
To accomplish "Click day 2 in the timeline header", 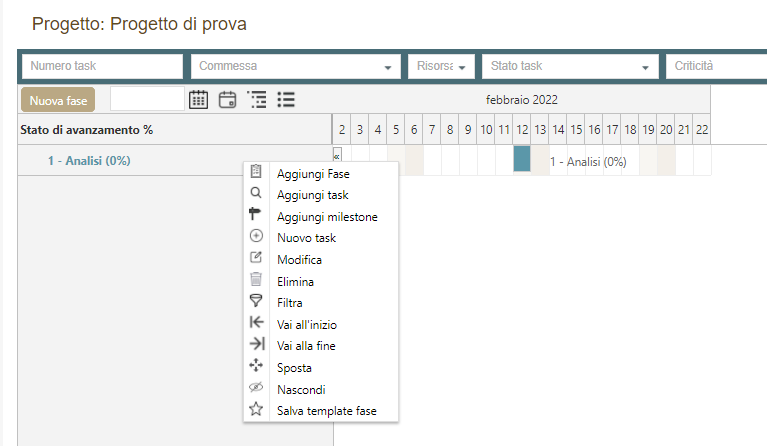I will coord(342,130).
